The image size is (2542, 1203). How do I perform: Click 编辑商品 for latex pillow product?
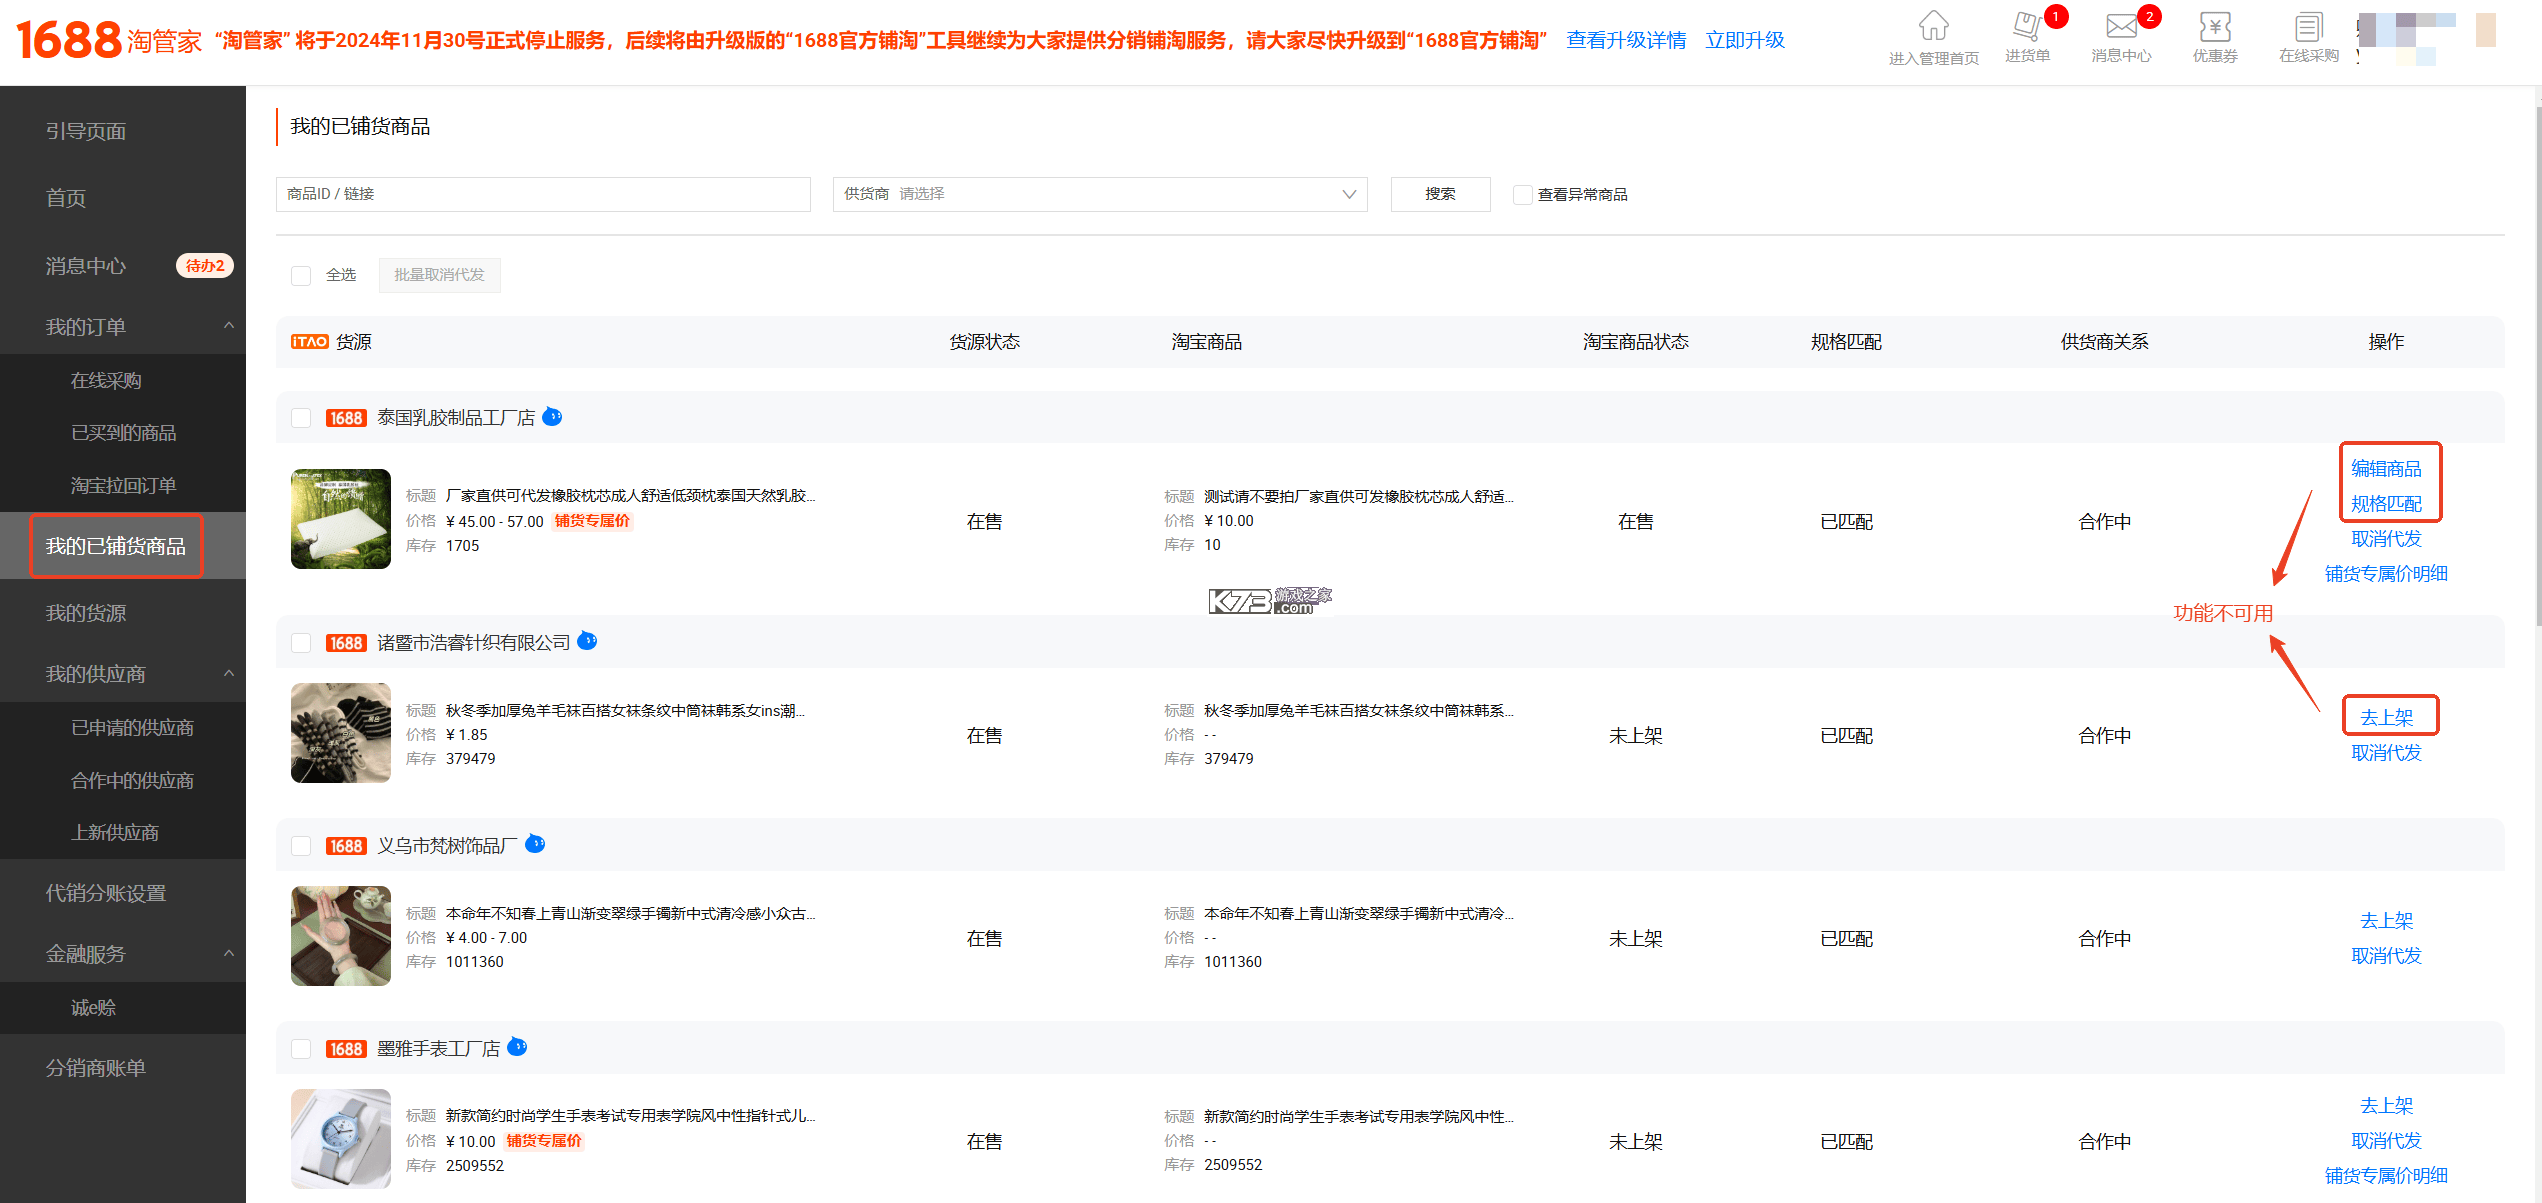tap(2386, 468)
